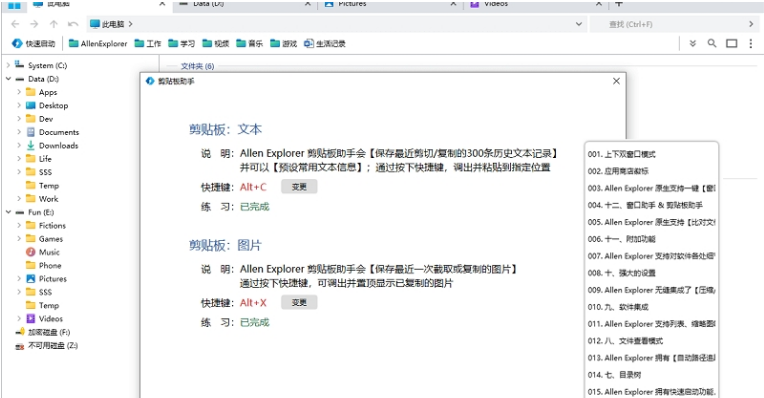Go up one folder level
This screenshot has height=398, width=764.
point(54,24)
